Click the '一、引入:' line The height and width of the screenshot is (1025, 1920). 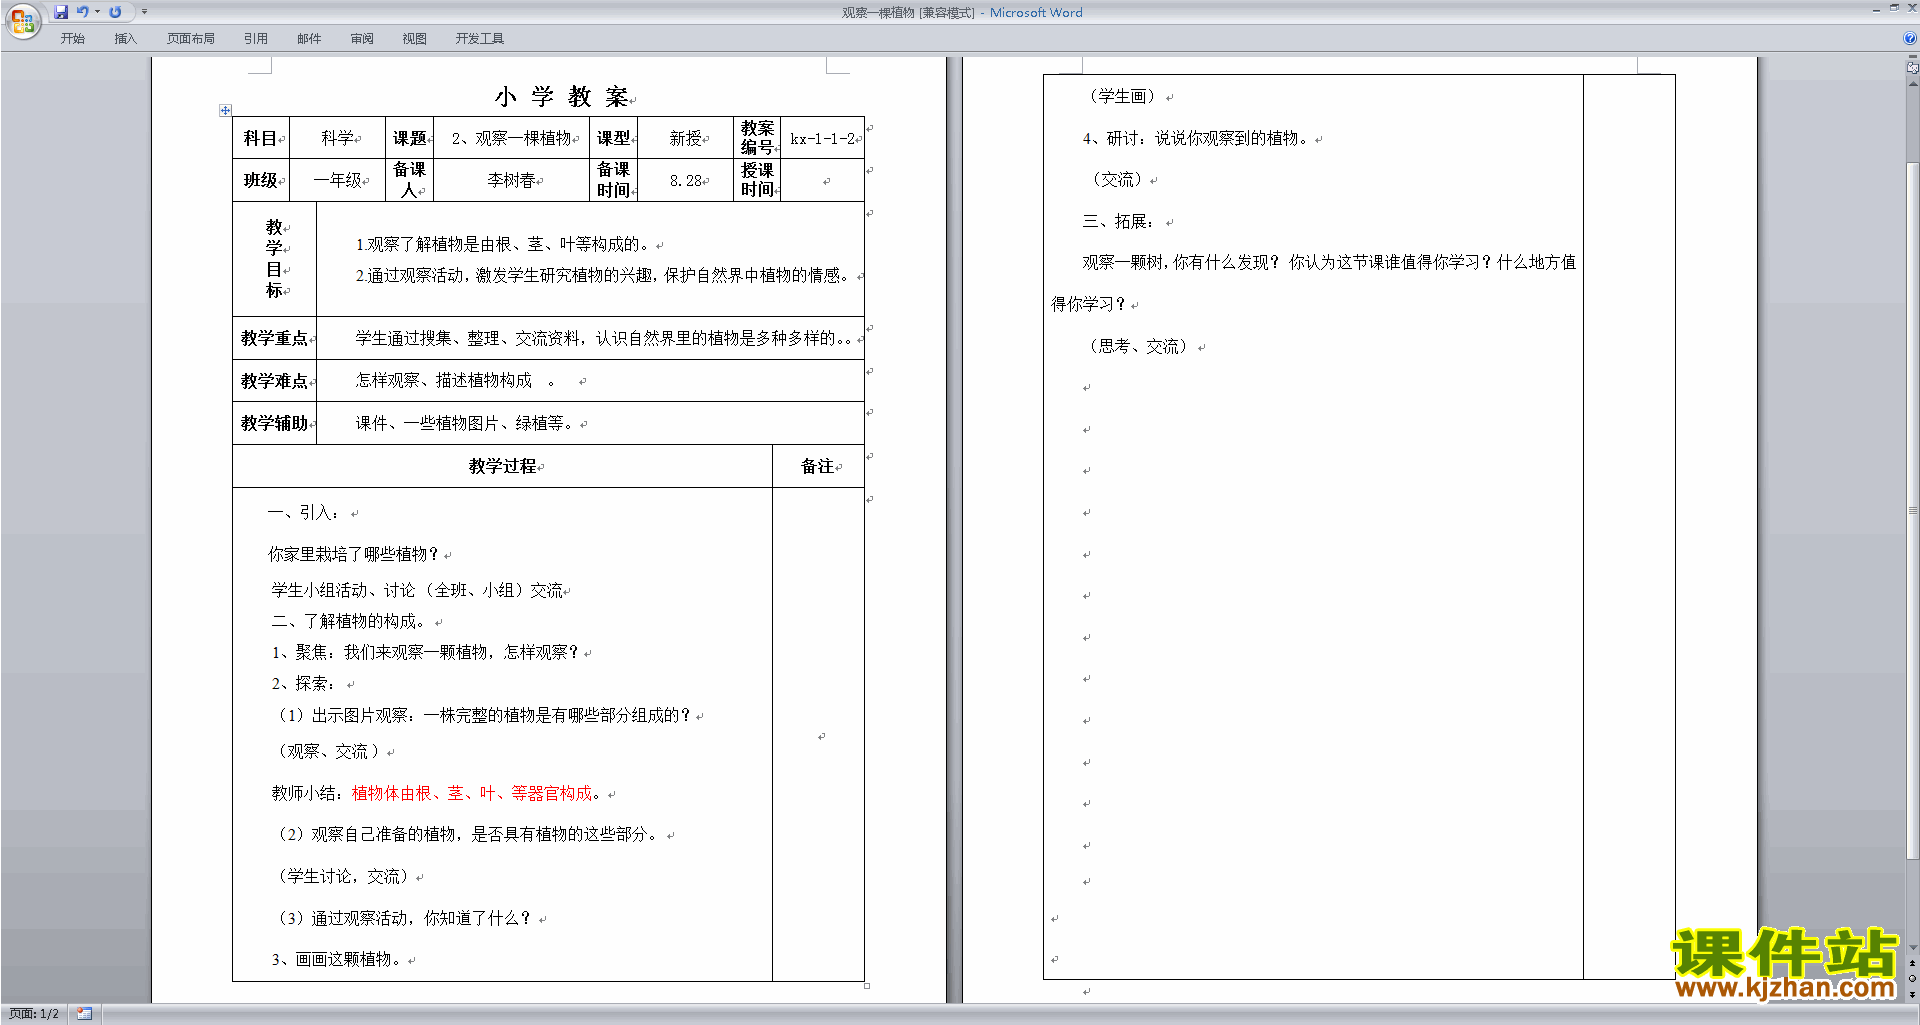click(x=303, y=512)
